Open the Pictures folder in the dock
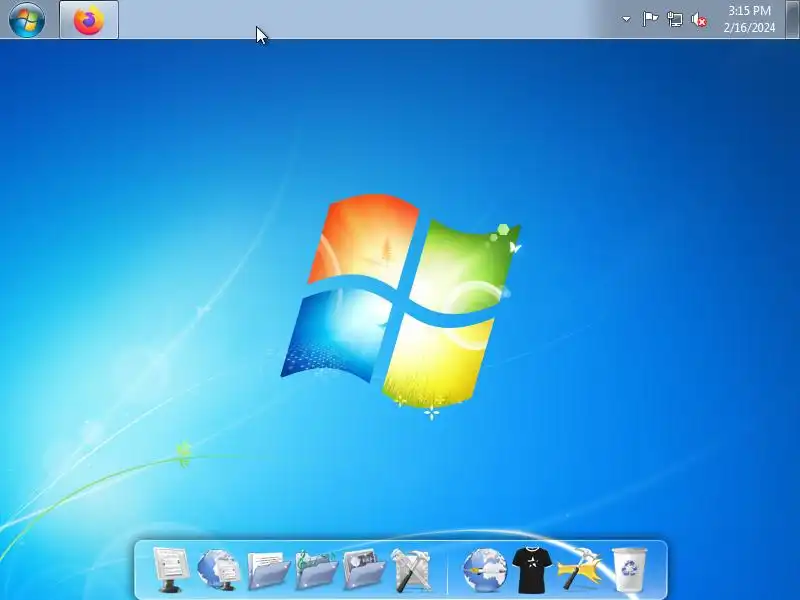 coord(364,569)
